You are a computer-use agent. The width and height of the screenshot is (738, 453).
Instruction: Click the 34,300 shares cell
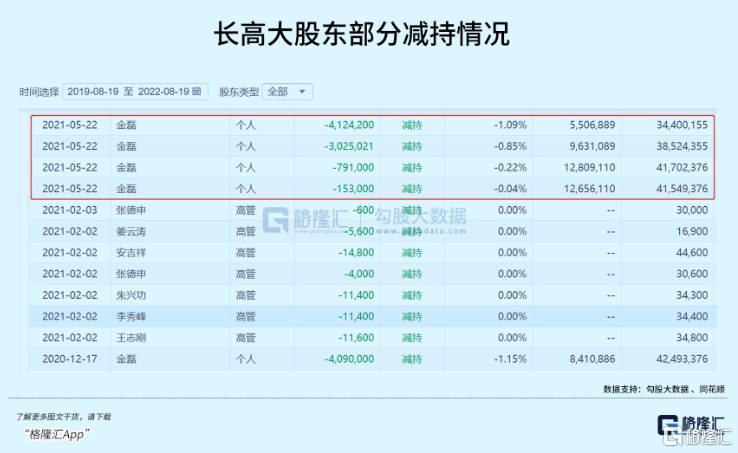[692, 295]
